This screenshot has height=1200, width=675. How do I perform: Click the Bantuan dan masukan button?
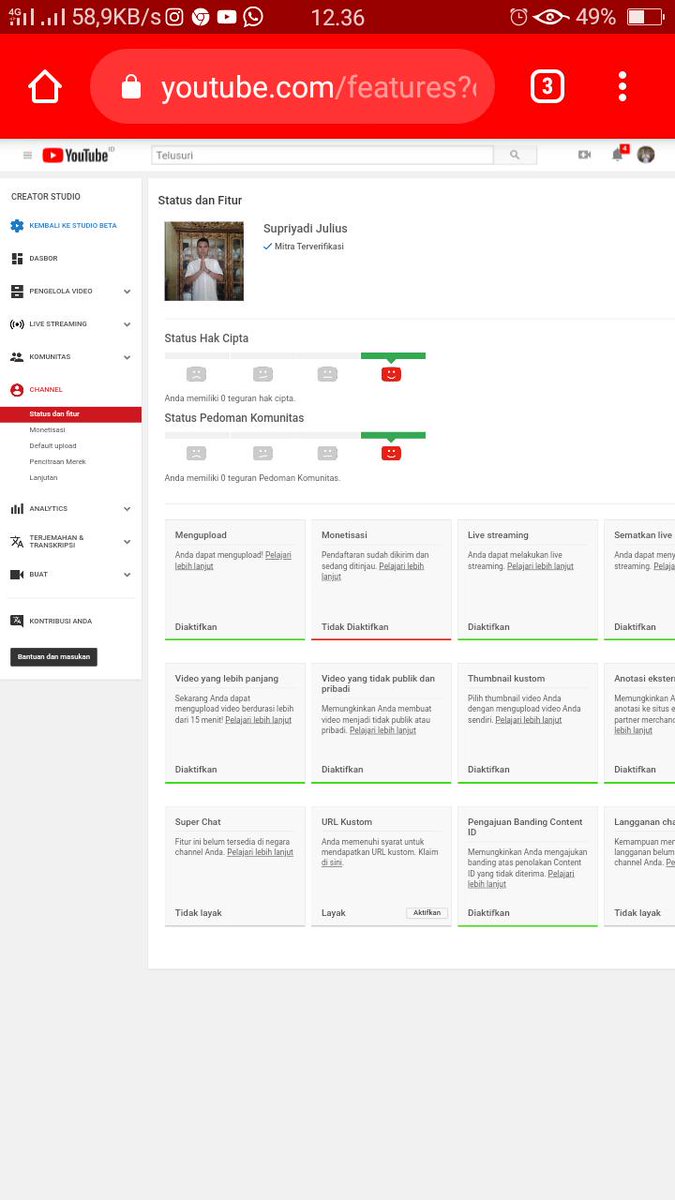pos(54,657)
